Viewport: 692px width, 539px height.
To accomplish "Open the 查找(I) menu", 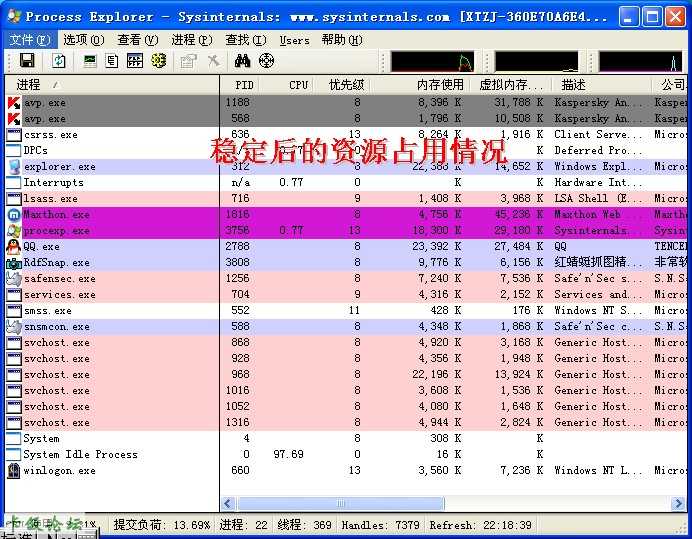I will (x=245, y=40).
